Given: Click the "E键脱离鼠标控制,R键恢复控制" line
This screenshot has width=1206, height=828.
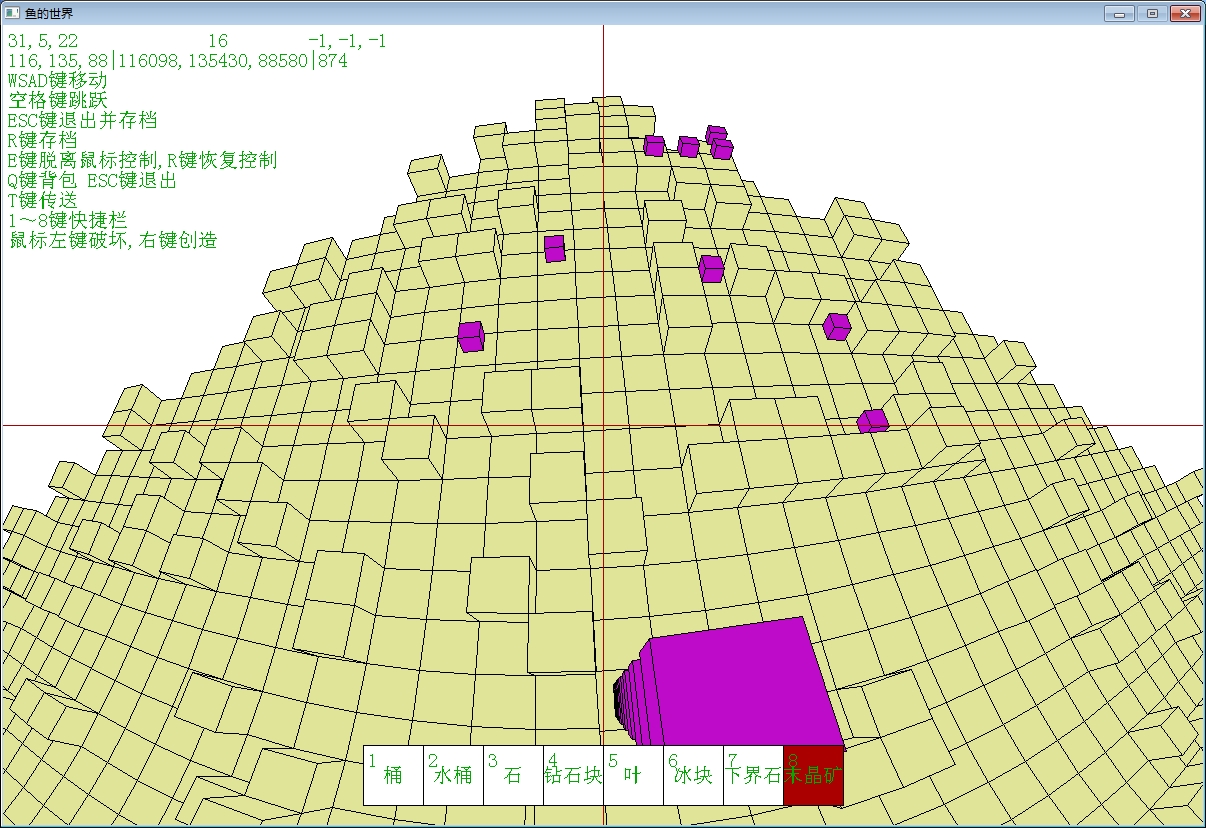Looking at the screenshot, I should [142, 160].
